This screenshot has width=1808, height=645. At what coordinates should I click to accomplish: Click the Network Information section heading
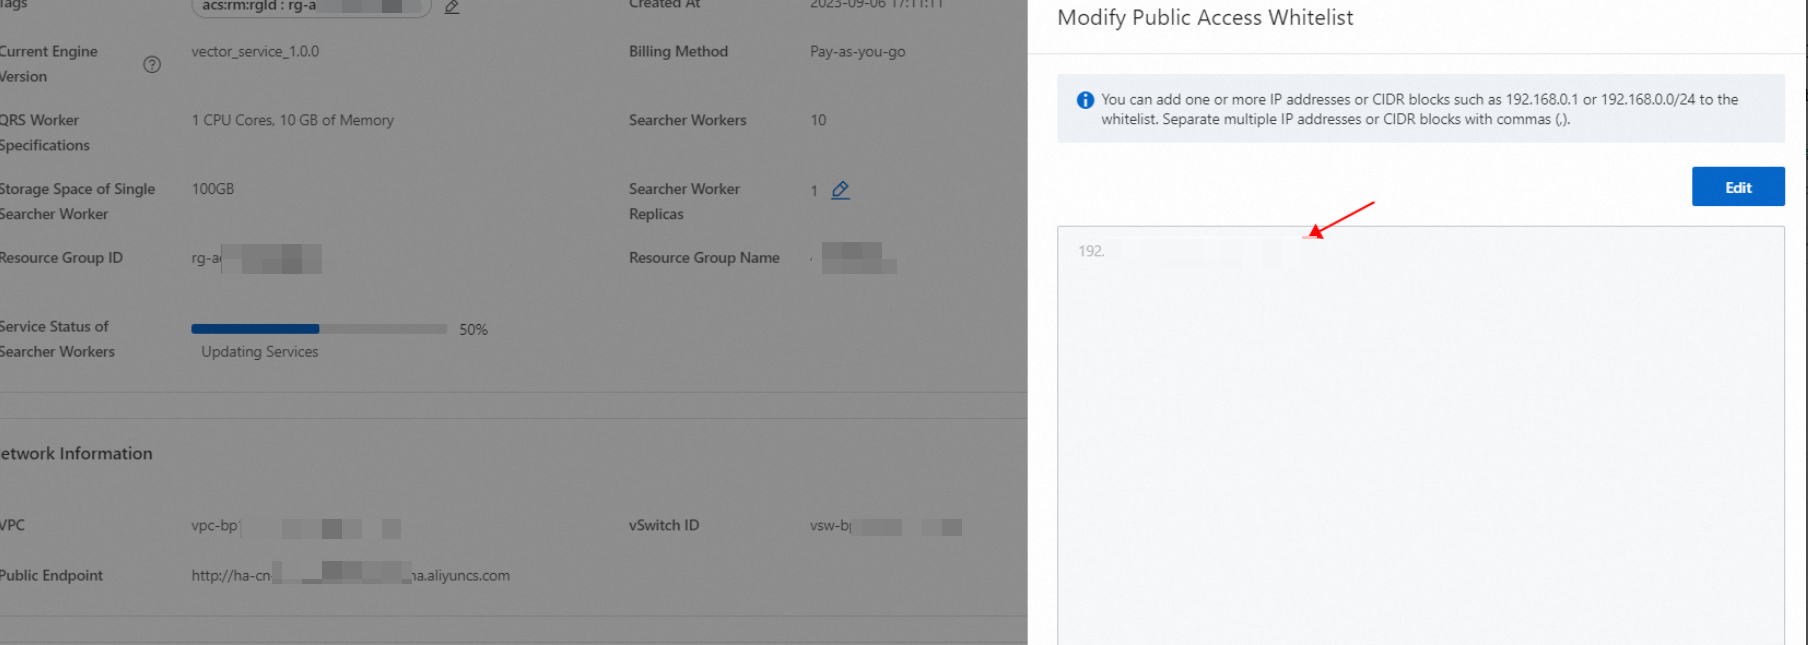pyautogui.click(x=76, y=454)
